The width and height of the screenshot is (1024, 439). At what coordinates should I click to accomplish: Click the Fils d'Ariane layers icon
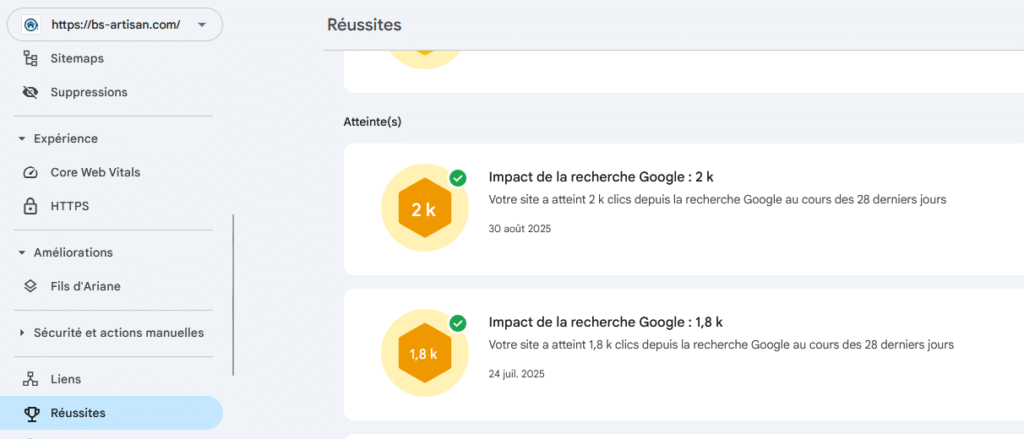pyautogui.click(x=30, y=287)
